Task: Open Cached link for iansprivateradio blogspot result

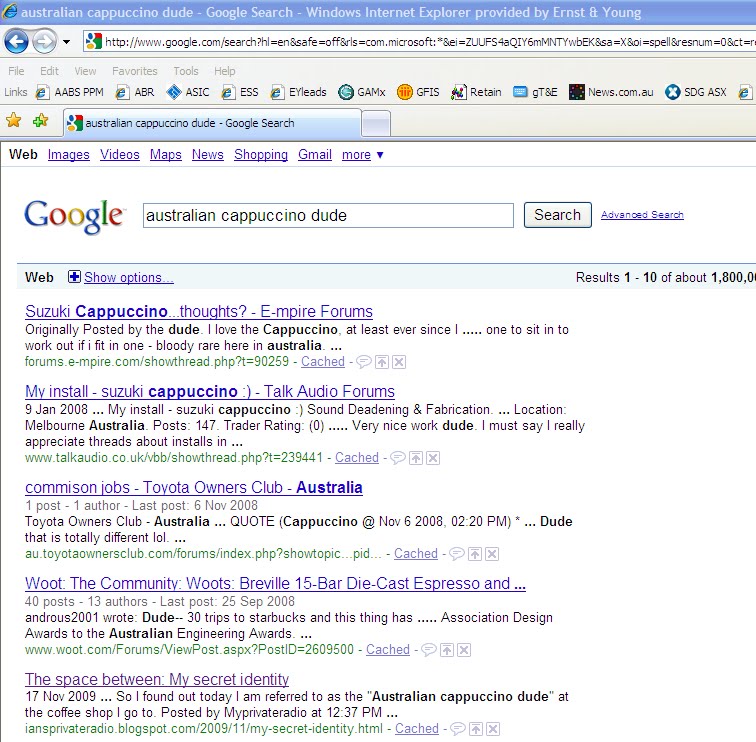Action: click(x=417, y=729)
